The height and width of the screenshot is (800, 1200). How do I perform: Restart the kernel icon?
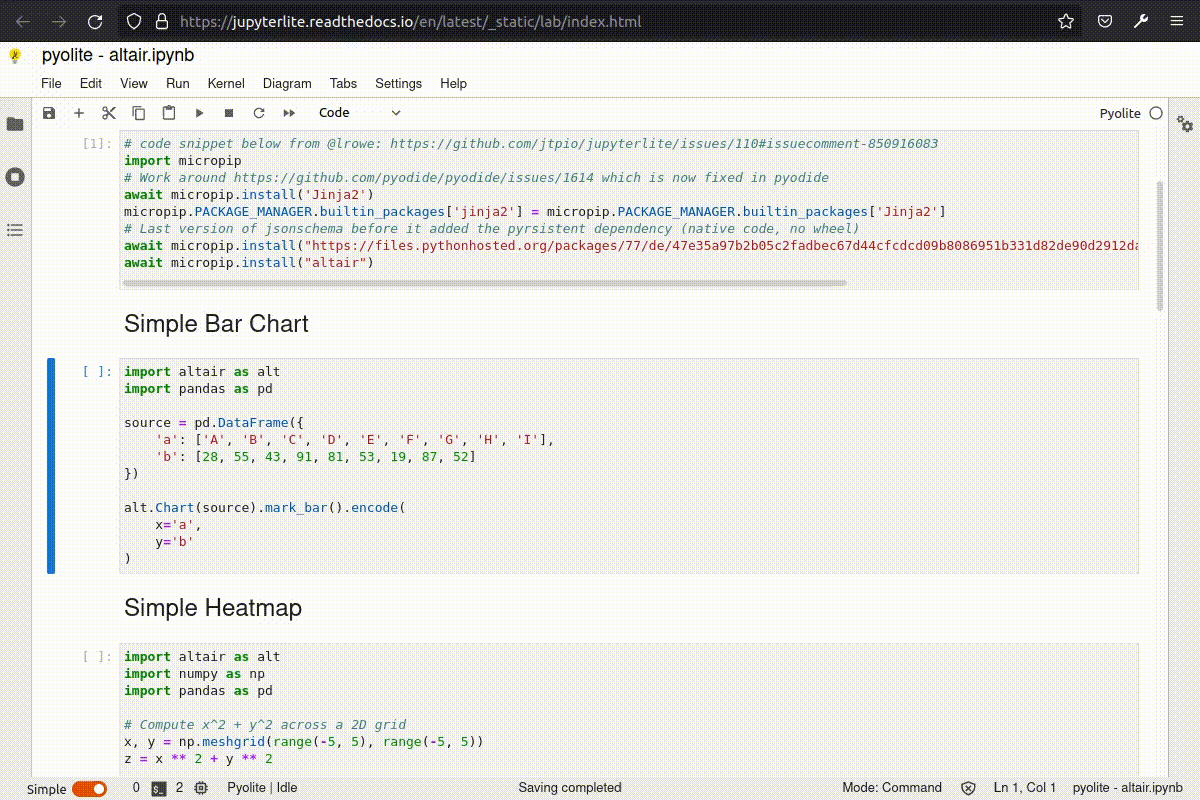pyautogui.click(x=259, y=113)
